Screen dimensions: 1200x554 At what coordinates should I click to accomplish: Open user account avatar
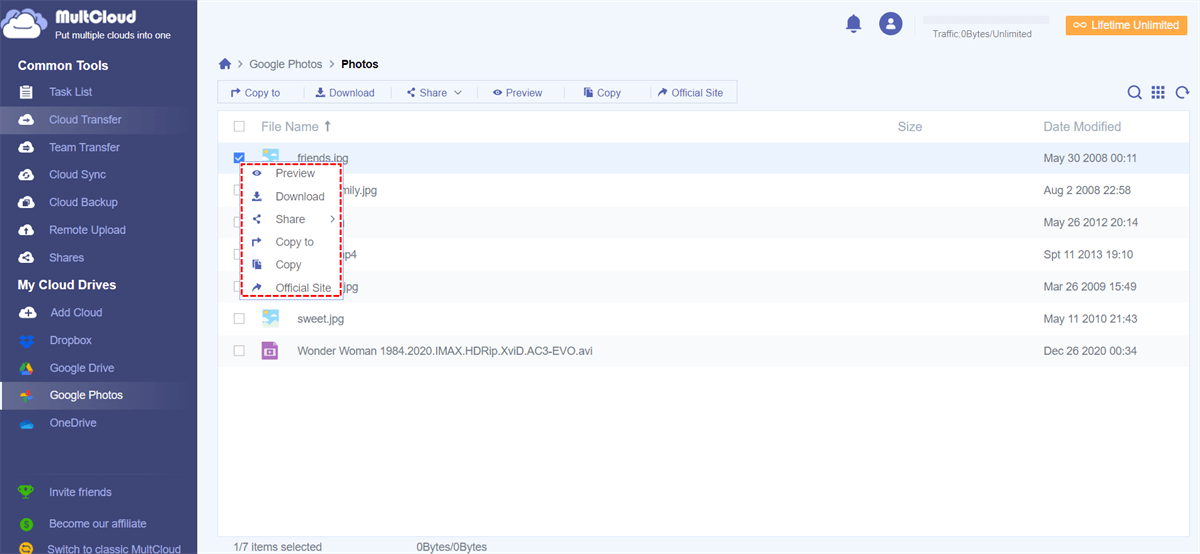(x=891, y=24)
